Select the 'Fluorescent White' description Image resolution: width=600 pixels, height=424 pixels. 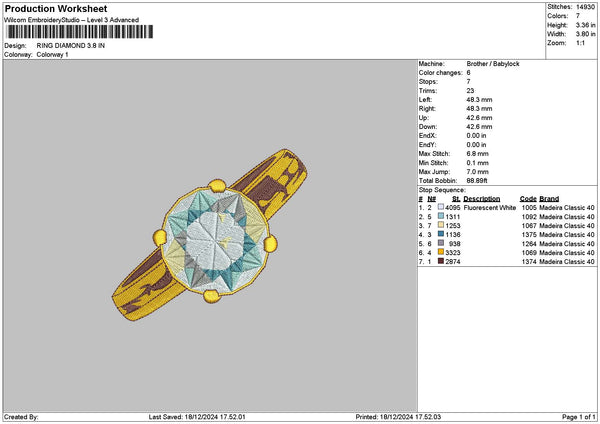[x=490, y=208]
